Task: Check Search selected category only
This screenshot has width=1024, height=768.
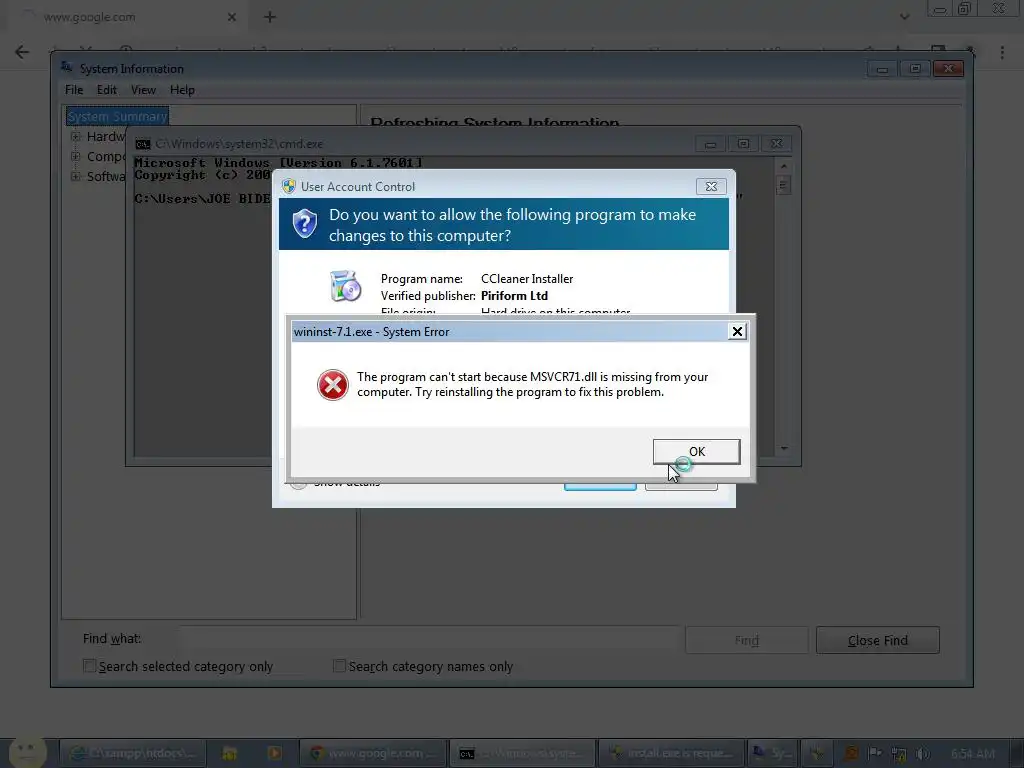Action: pos(89,666)
